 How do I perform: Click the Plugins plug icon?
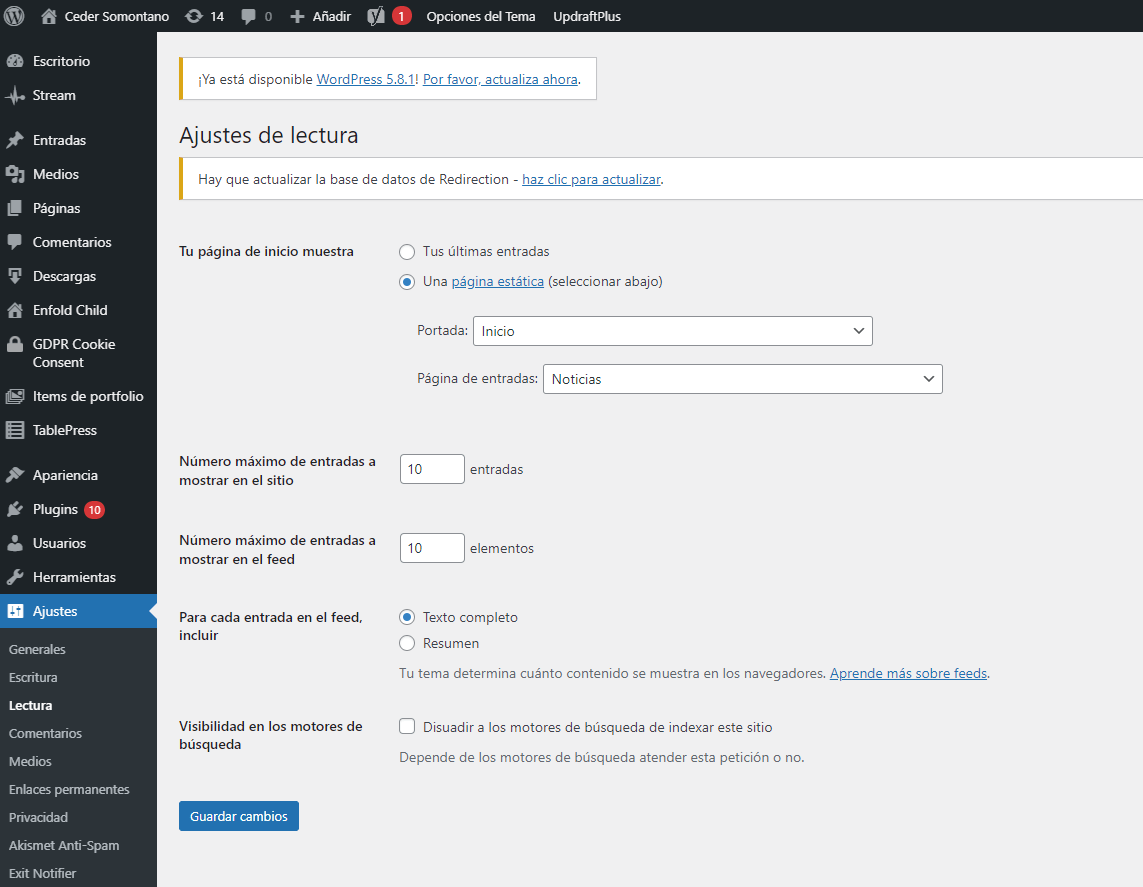tap(15, 509)
